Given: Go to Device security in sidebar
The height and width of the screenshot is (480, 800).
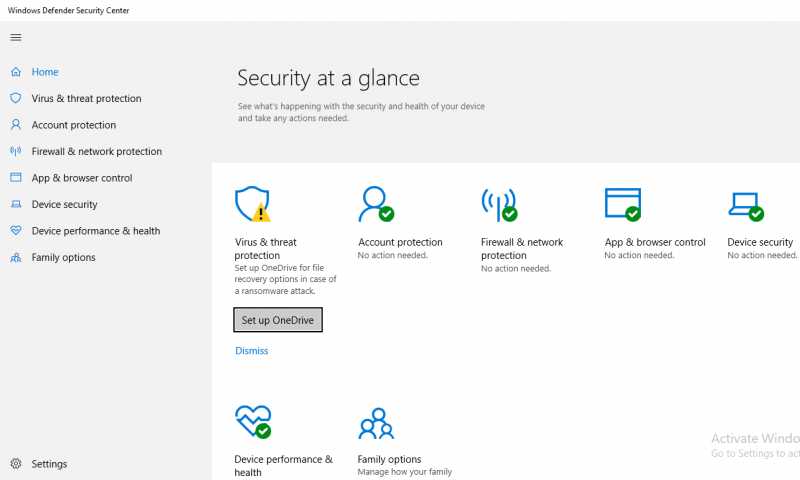Looking at the screenshot, I should pos(64,205).
